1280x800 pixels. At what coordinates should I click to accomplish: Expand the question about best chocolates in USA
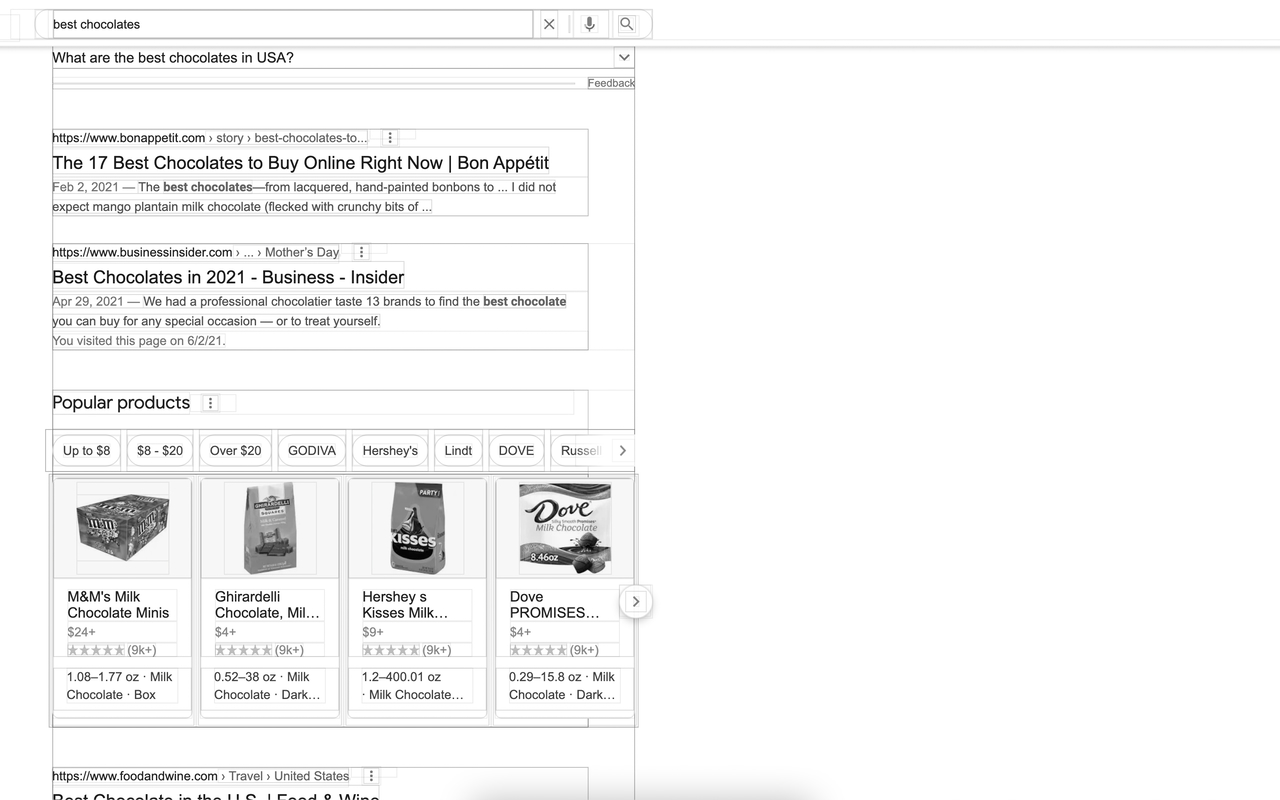pyautogui.click(x=624, y=57)
